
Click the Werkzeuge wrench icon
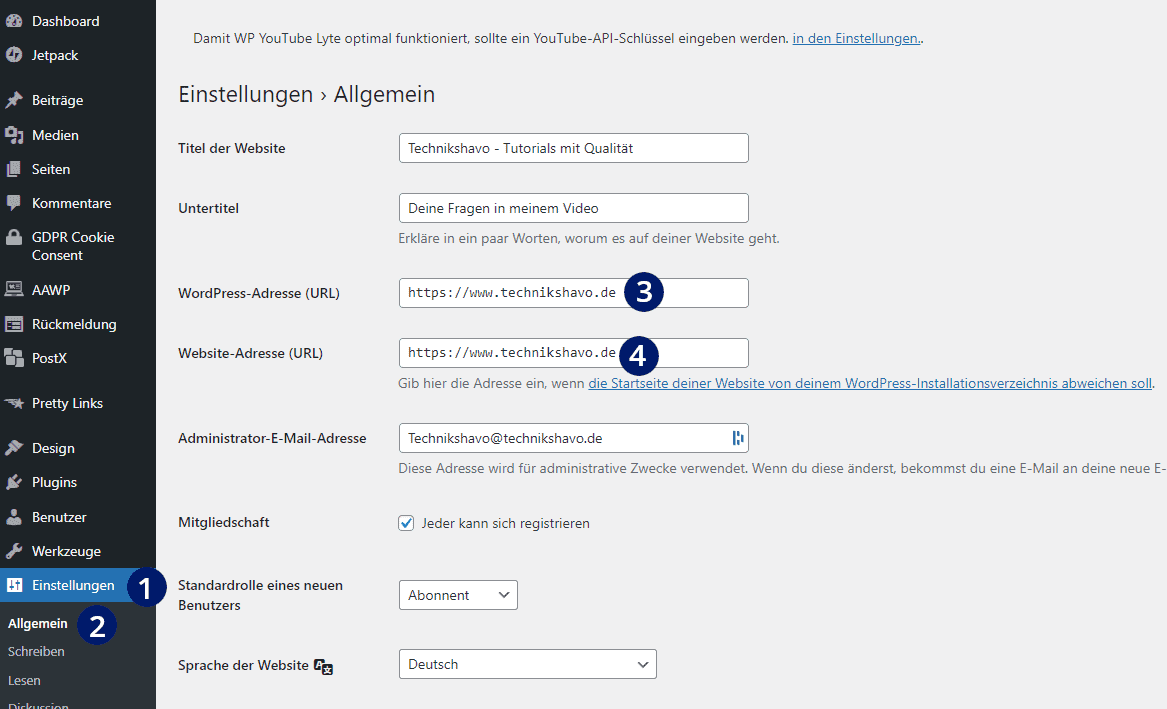click(14, 551)
